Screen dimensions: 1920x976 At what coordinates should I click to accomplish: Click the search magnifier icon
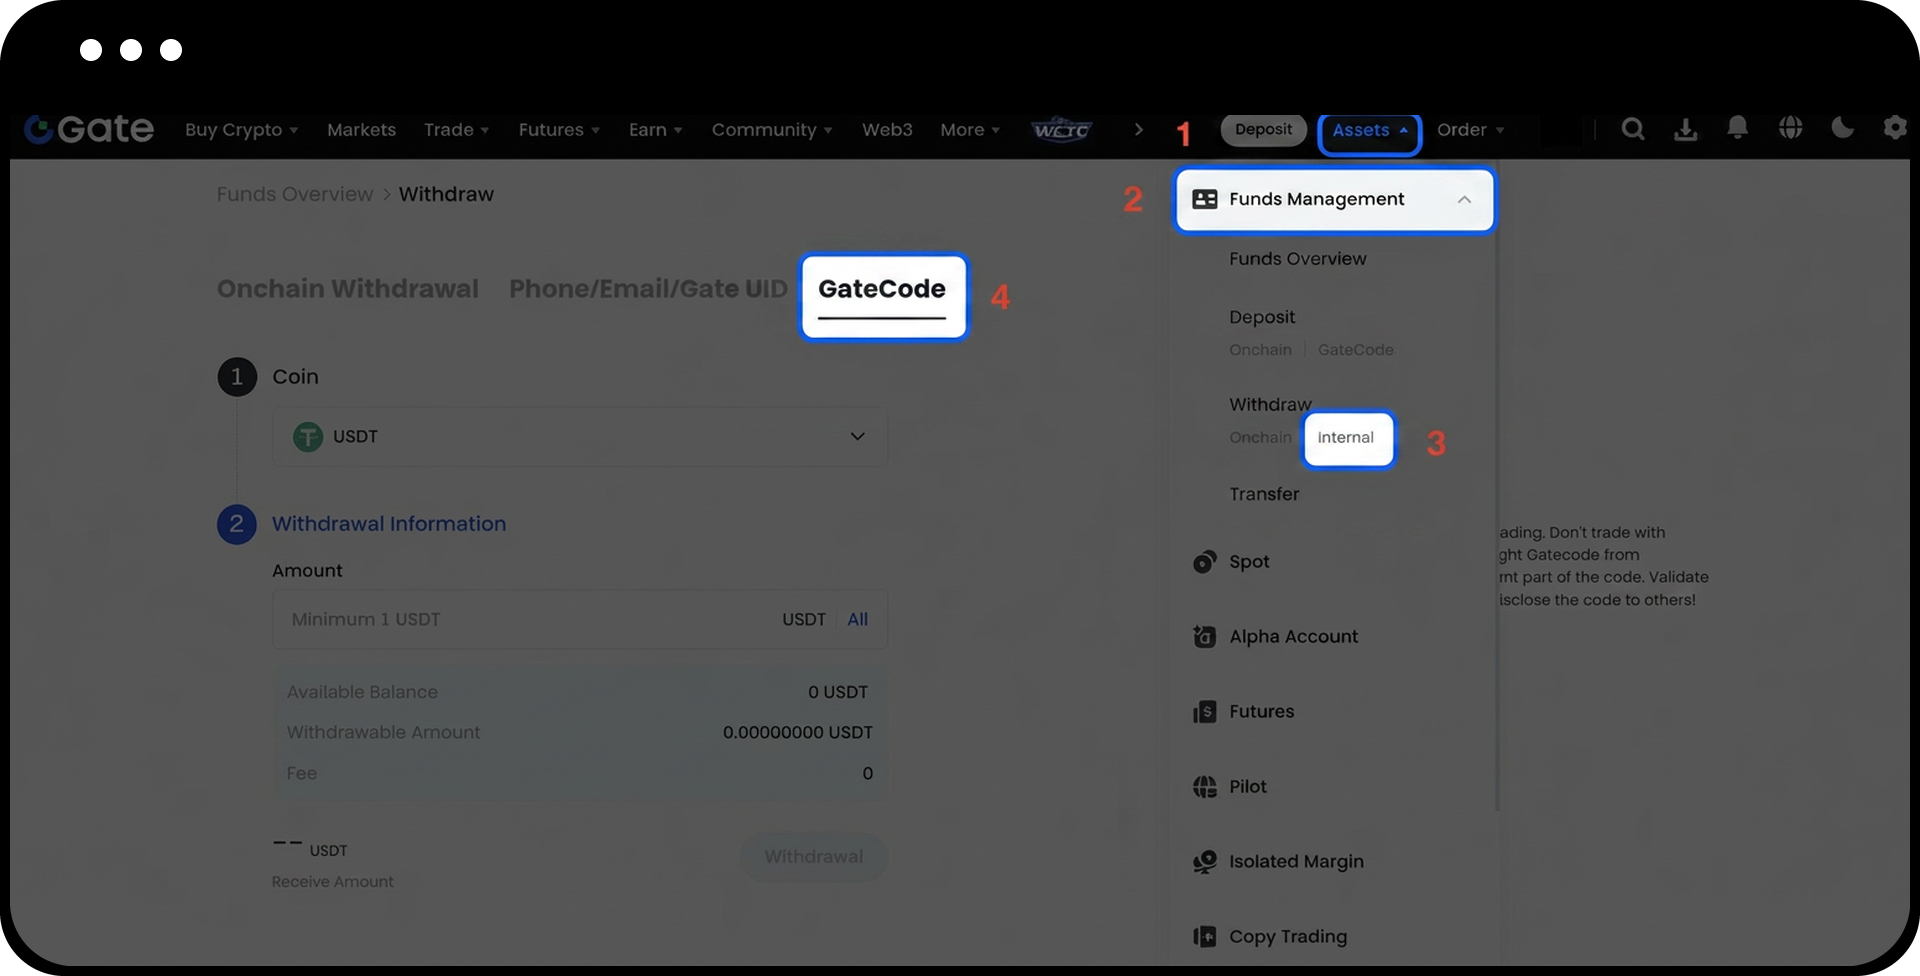[x=1632, y=129]
